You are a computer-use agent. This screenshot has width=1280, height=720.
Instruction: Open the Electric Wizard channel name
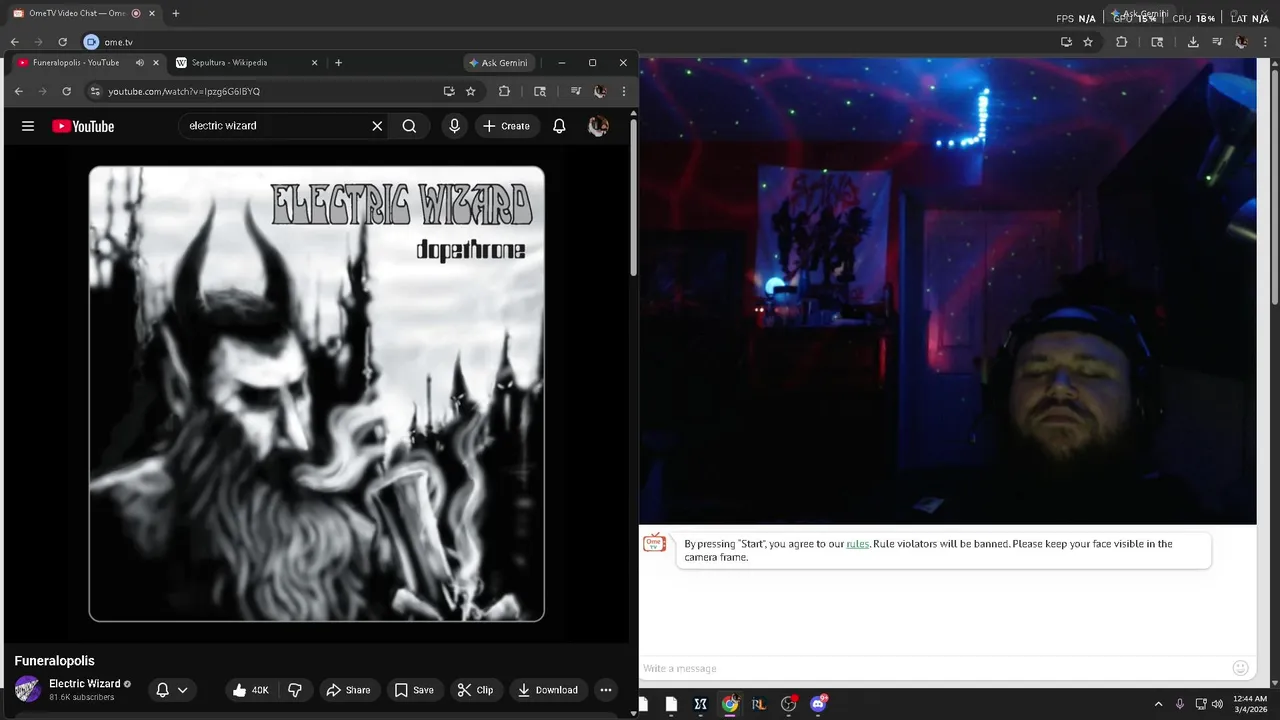[x=85, y=684]
